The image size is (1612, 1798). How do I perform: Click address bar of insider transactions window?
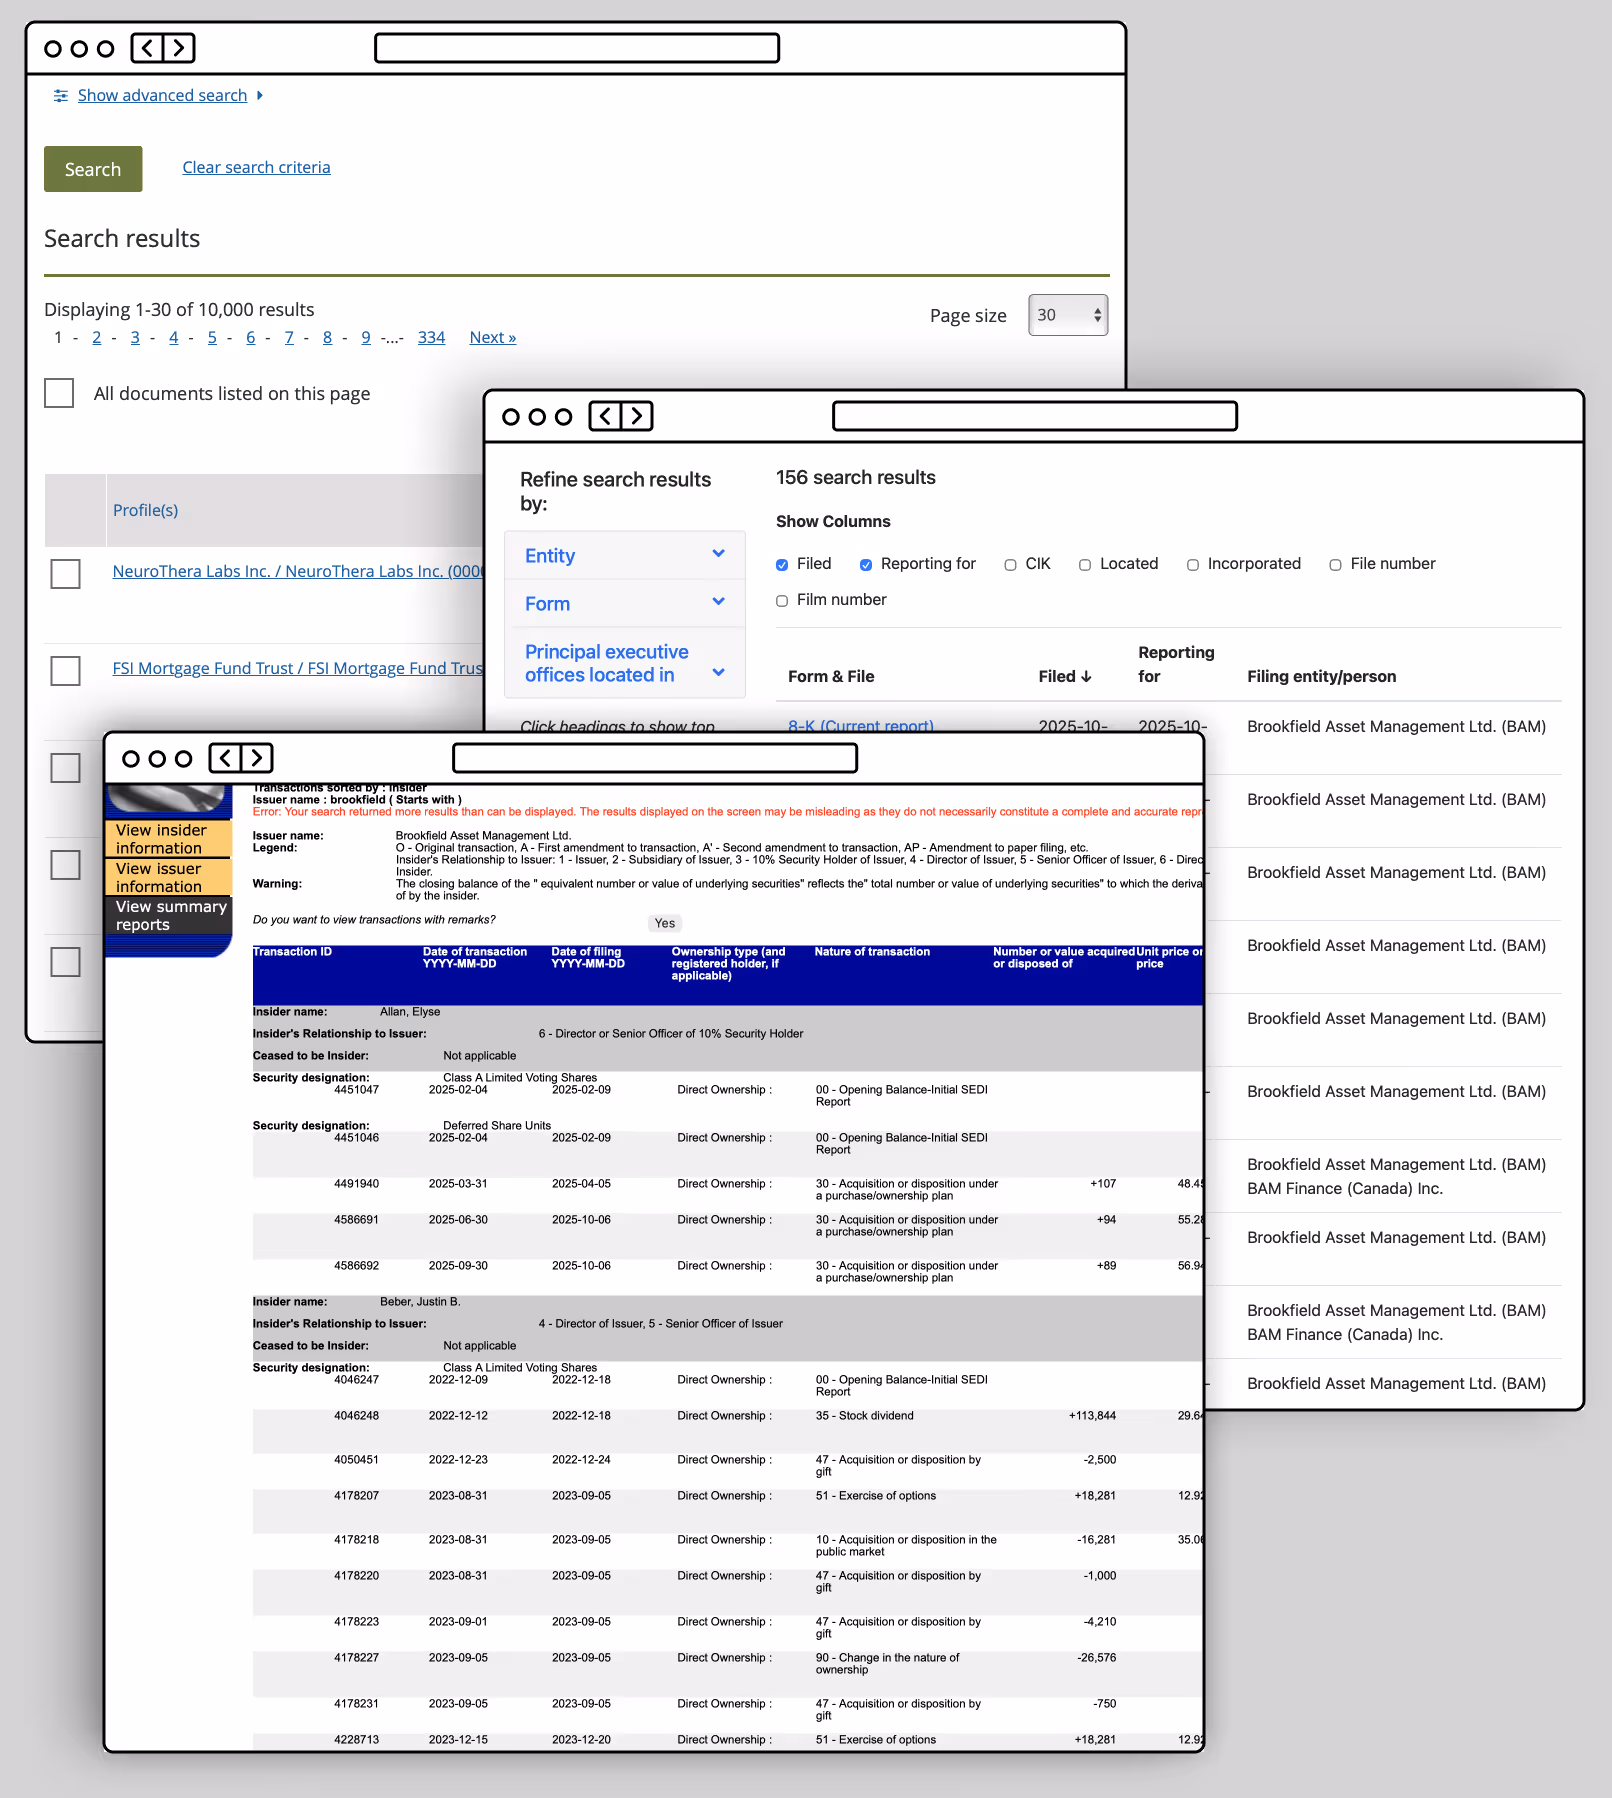[x=655, y=758]
